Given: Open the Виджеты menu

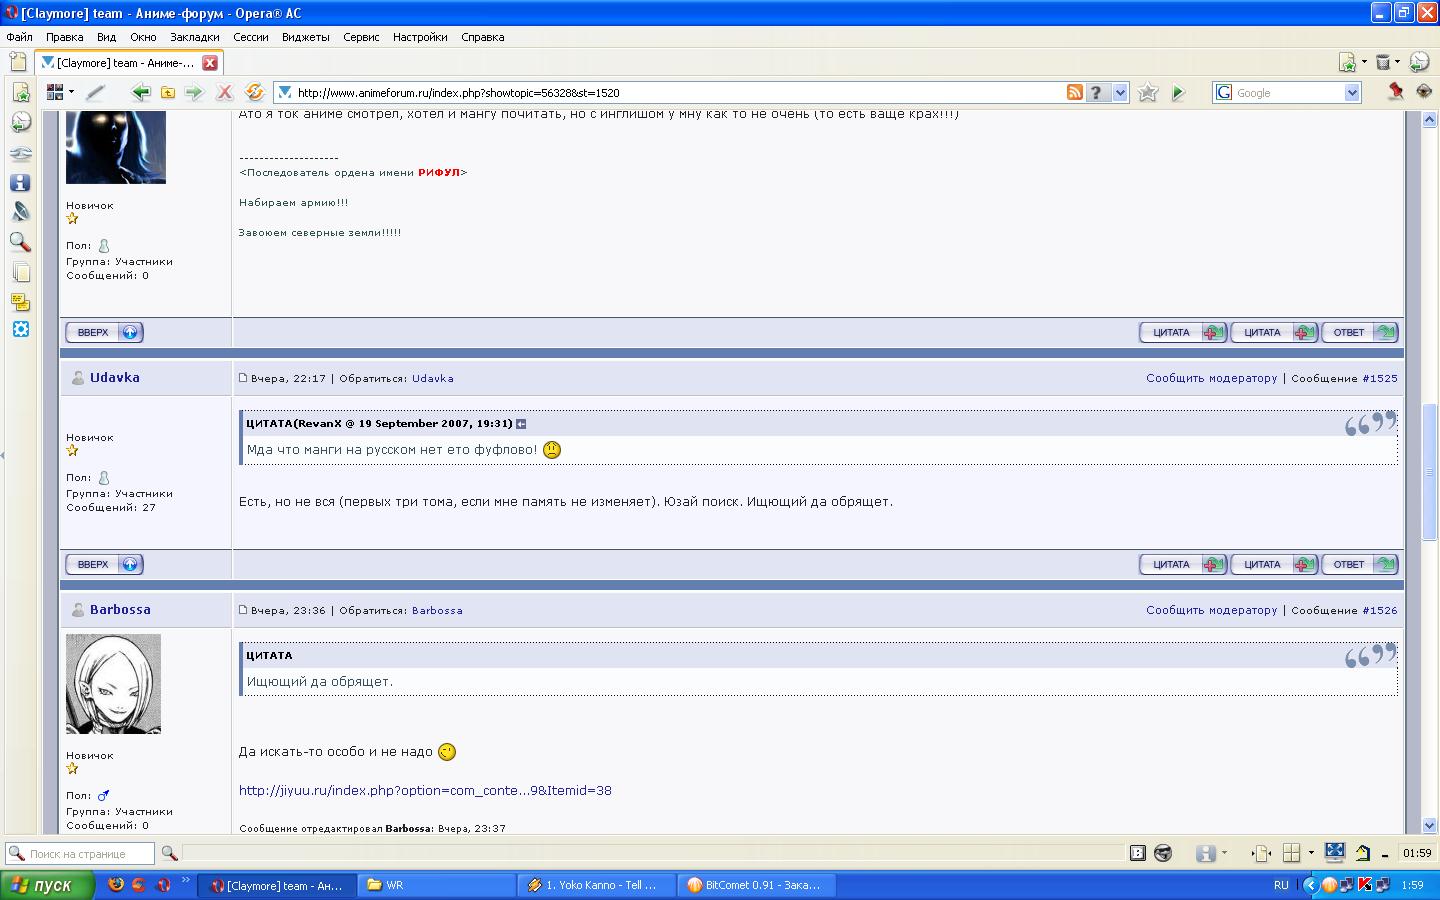Looking at the screenshot, I should (x=305, y=37).
